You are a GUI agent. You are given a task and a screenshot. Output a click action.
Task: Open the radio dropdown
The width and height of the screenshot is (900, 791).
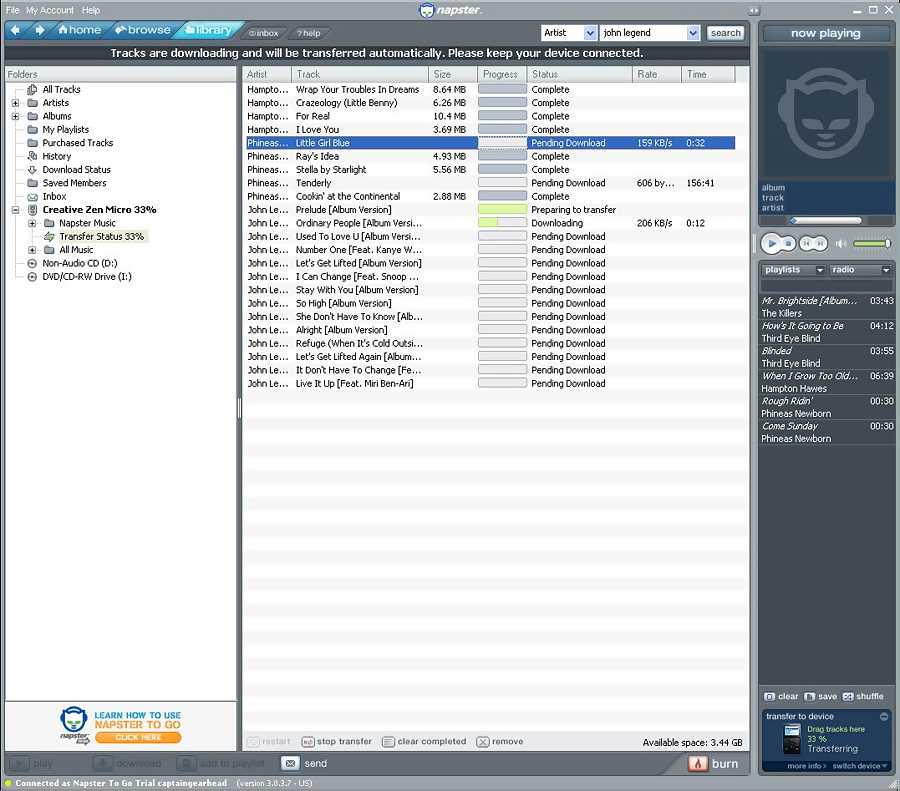tap(860, 270)
